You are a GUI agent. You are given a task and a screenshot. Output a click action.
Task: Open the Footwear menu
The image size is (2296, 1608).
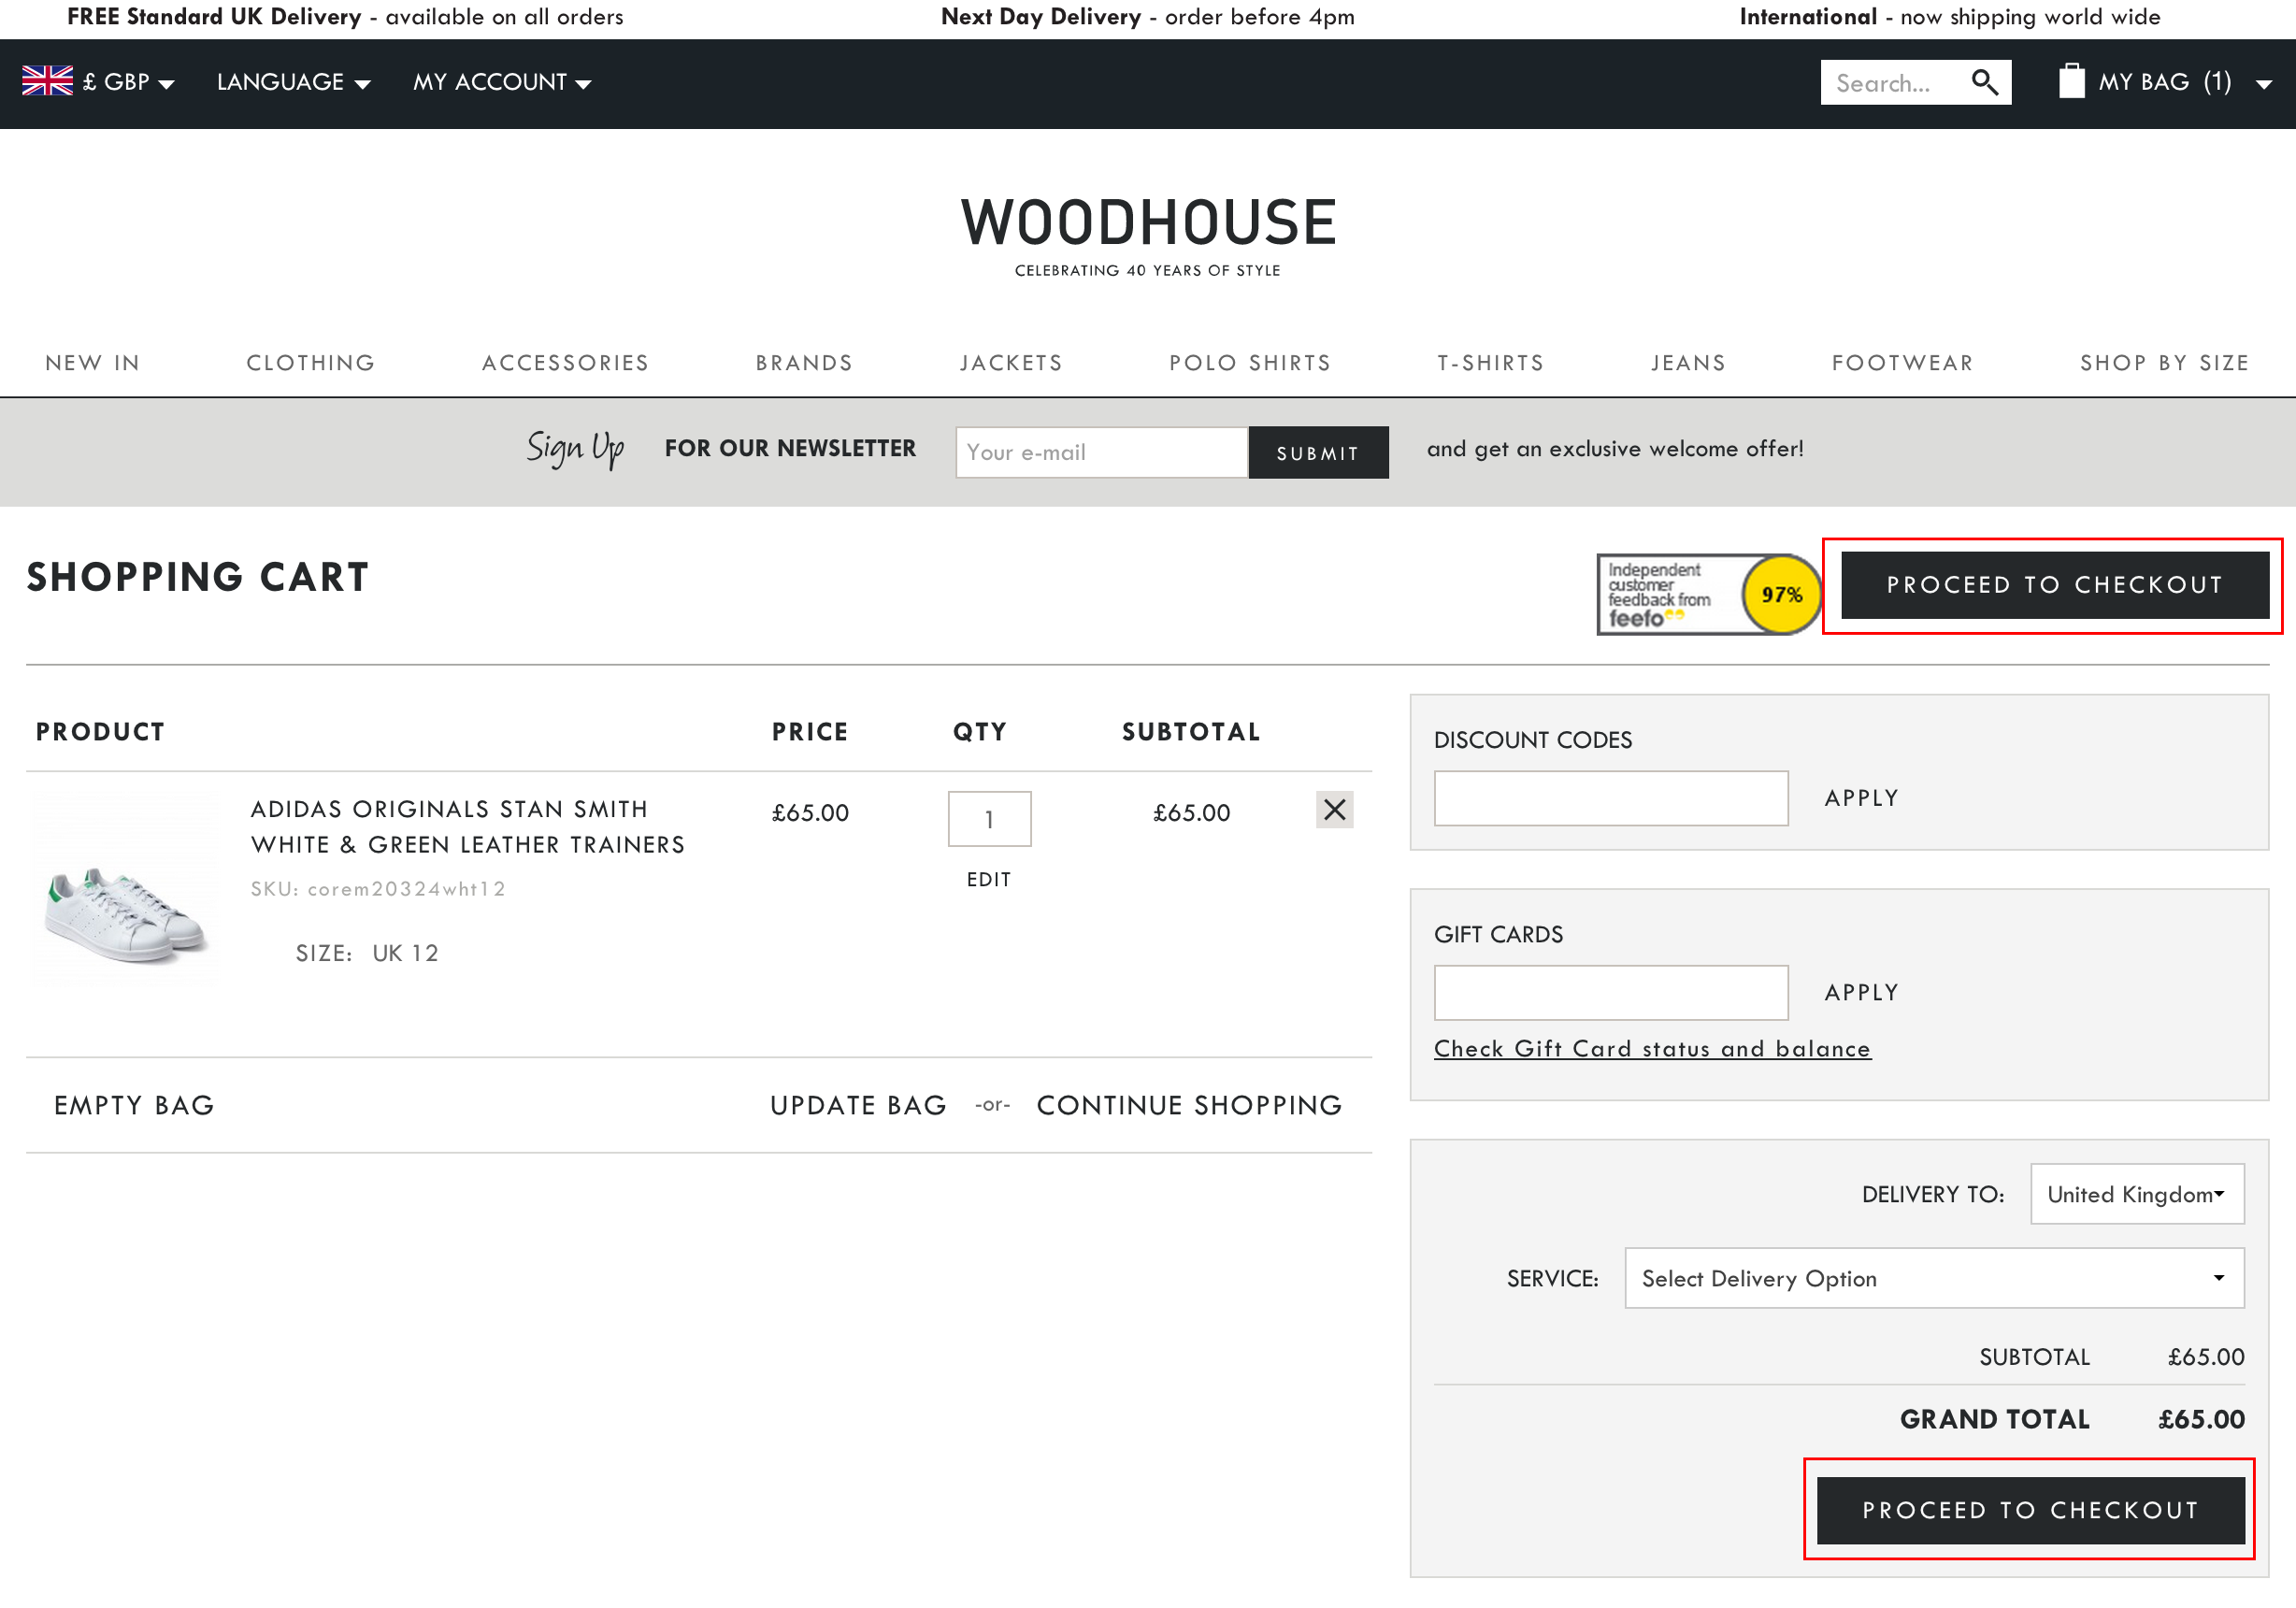pos(1902,363)
